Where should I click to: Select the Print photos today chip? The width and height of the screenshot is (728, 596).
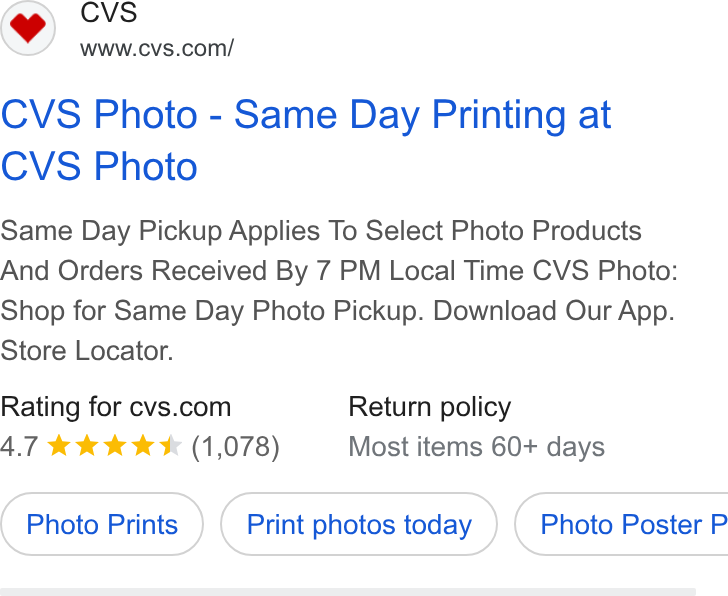click(359, 524)
